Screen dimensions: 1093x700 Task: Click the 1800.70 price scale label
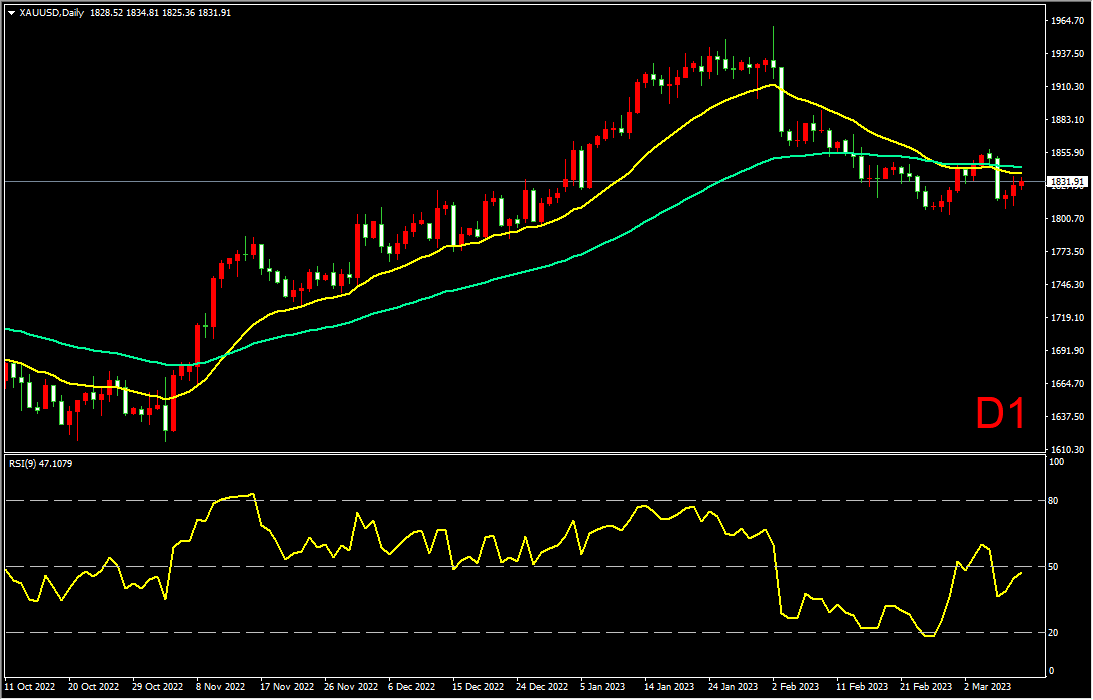1067,219
